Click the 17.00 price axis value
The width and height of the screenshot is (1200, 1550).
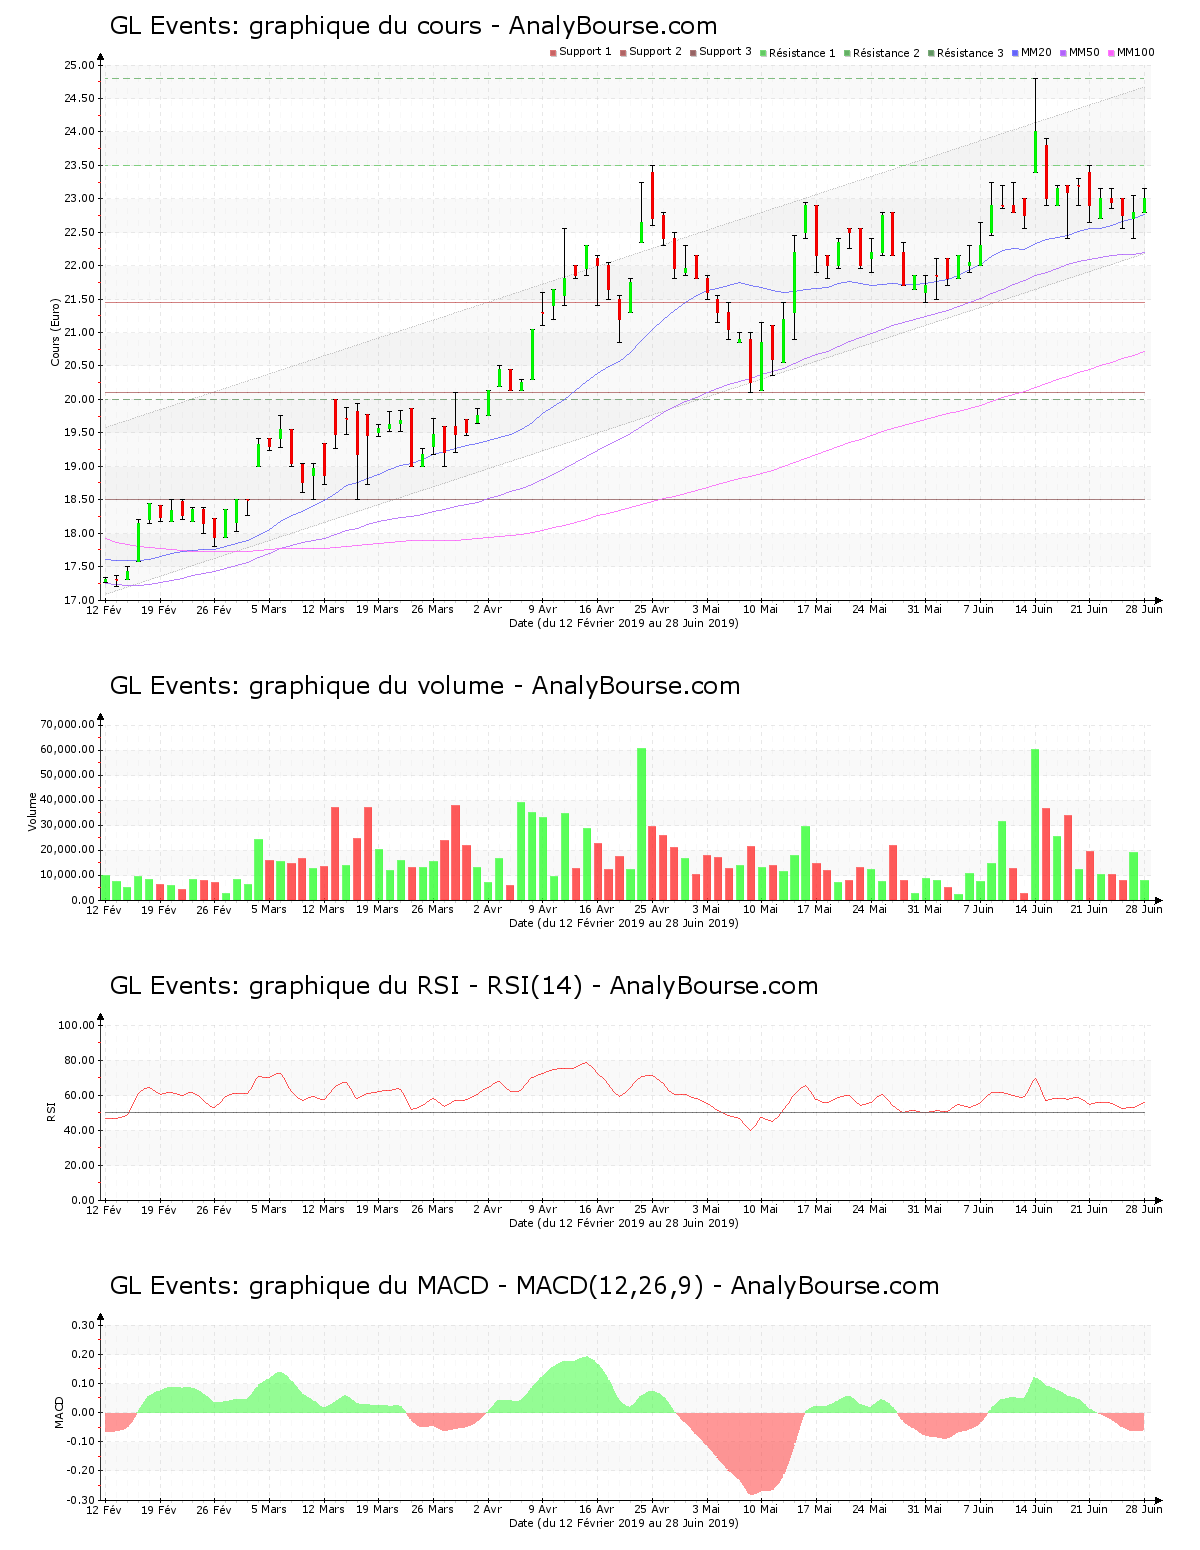[x=79, y=600]
